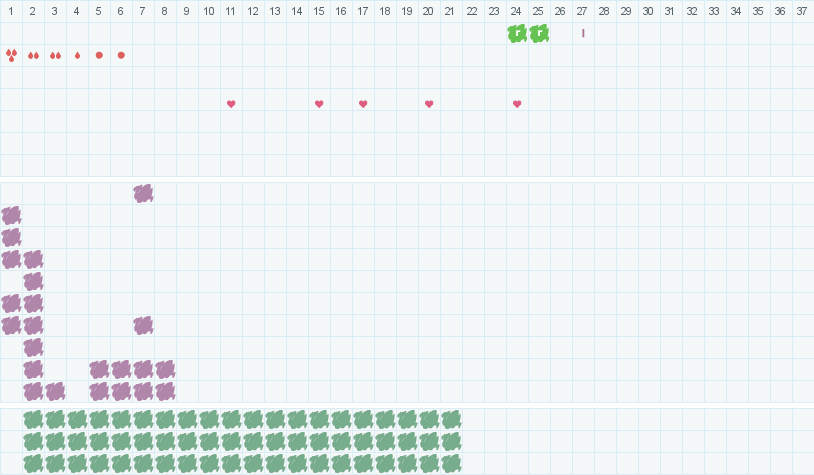Select day number 9 in the header
This screenshot has height=475, width=814.
click(x=187, y=11)
